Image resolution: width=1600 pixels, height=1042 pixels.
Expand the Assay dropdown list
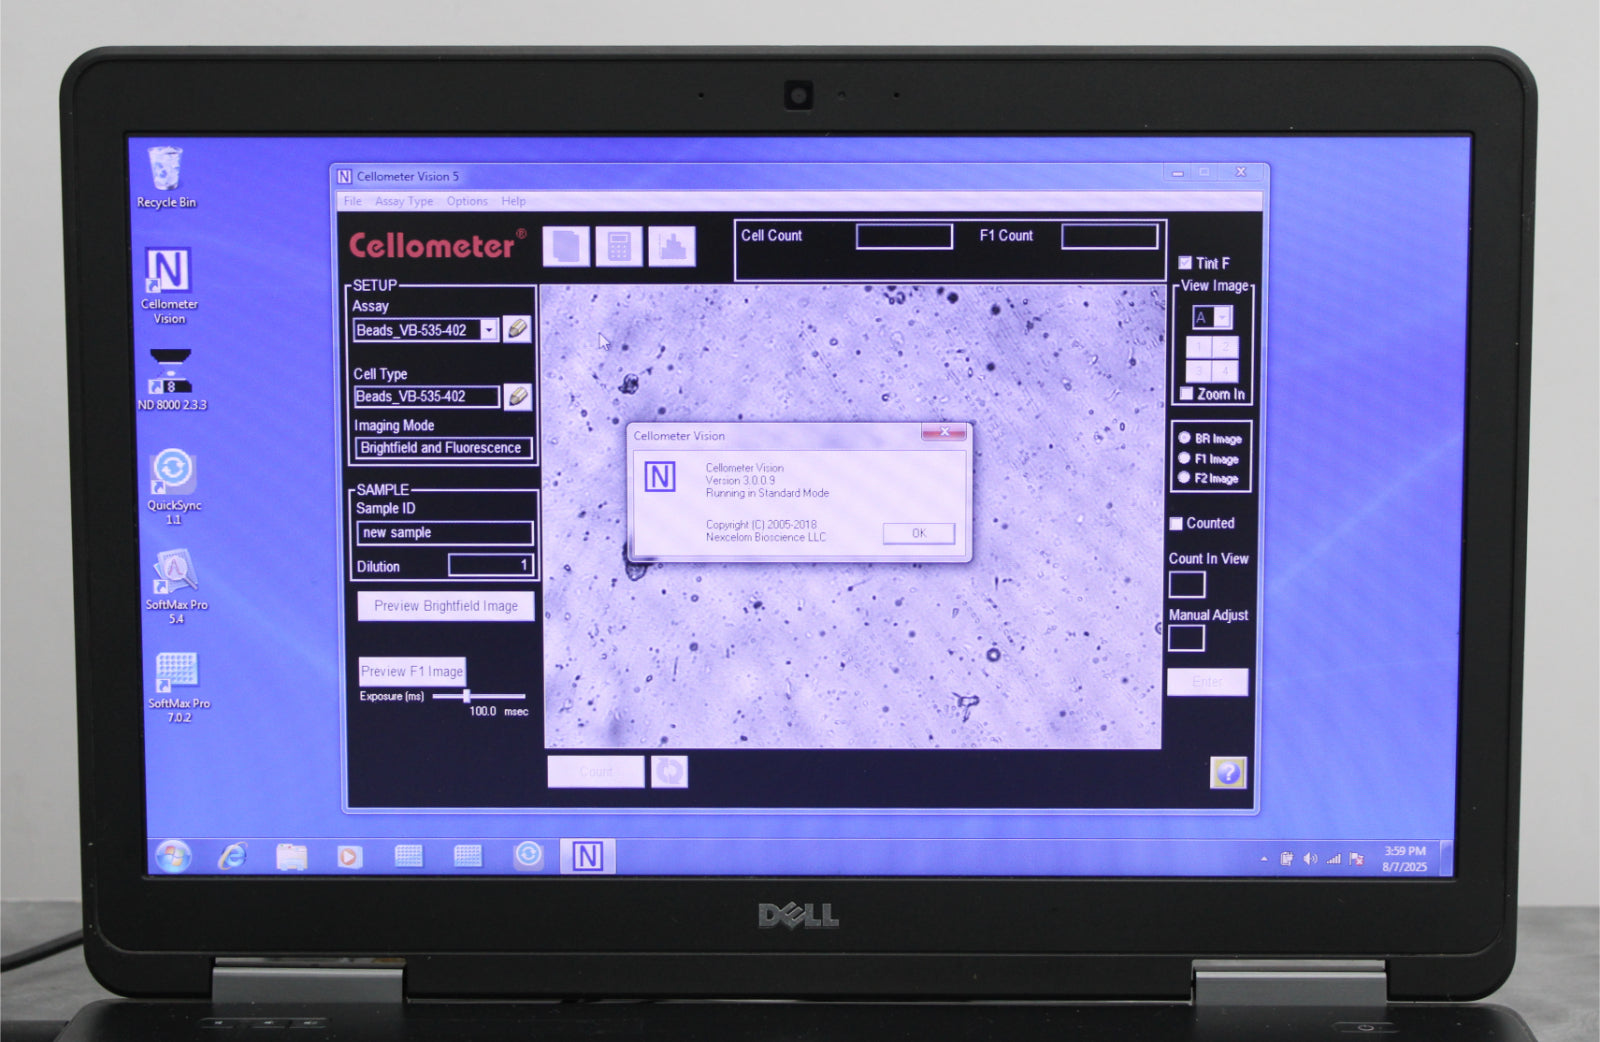point(489,330)
